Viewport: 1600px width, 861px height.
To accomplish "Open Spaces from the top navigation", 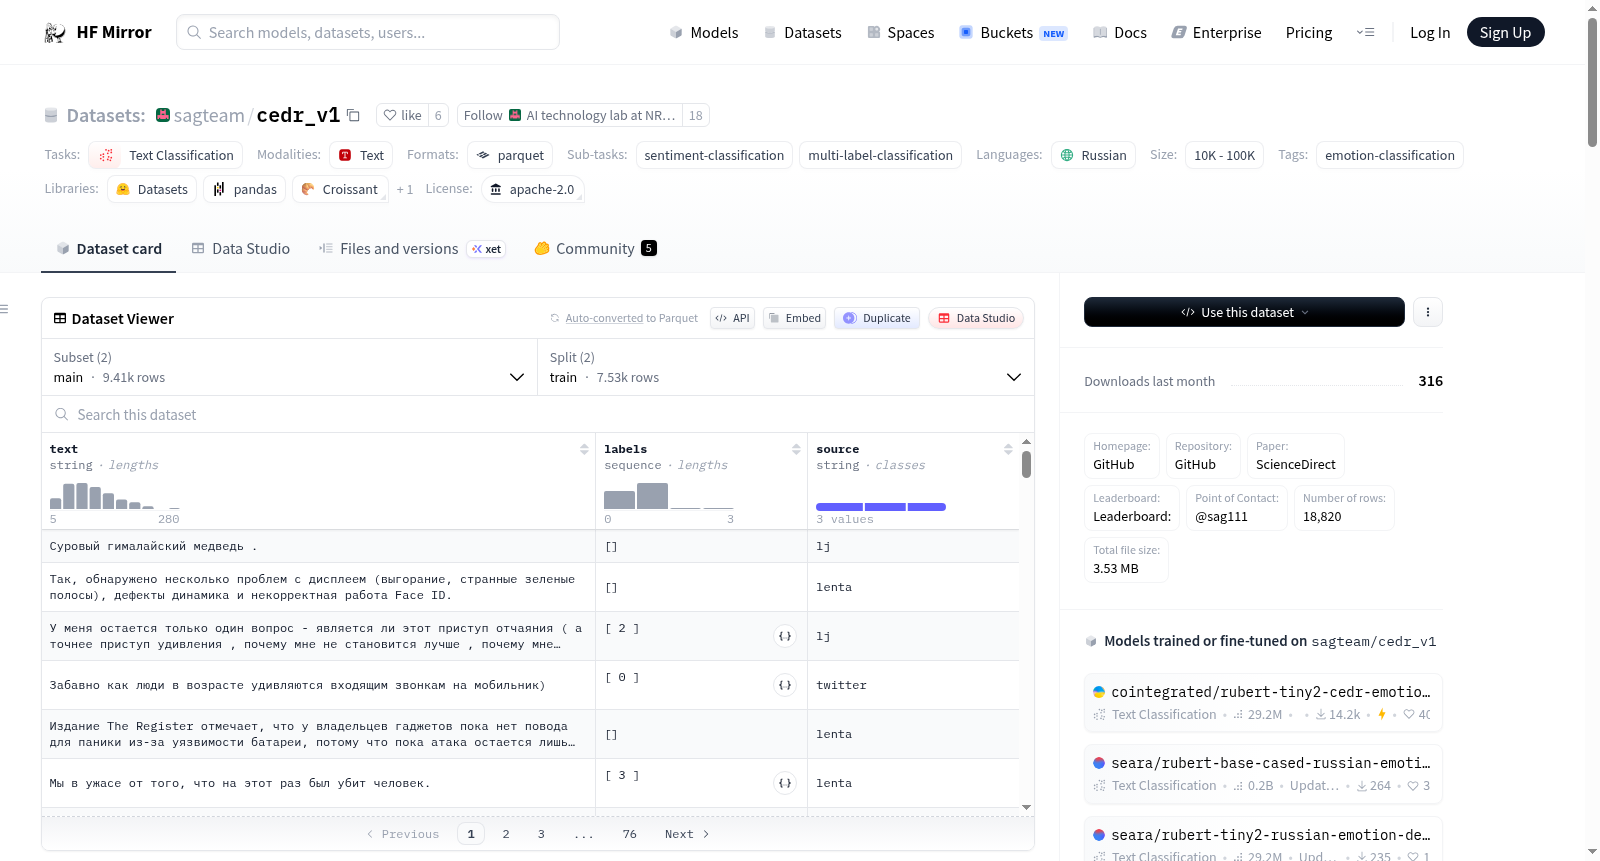I will pyautogui.click(x=900, y=33).
